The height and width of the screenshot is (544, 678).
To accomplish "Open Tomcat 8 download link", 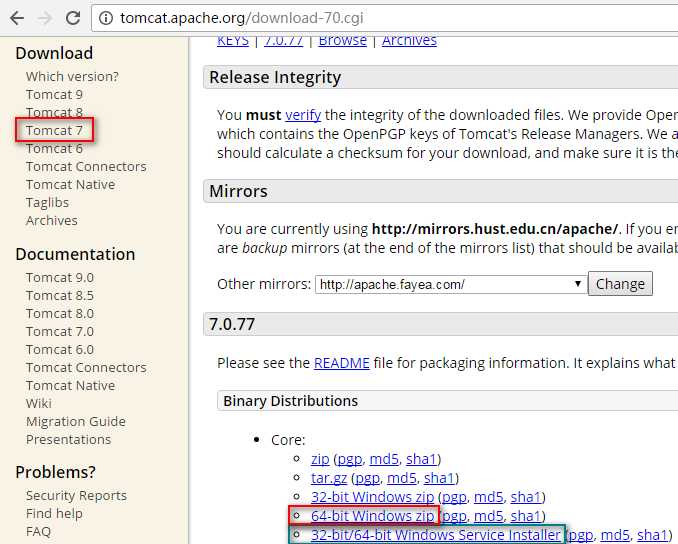I will 54,112.
